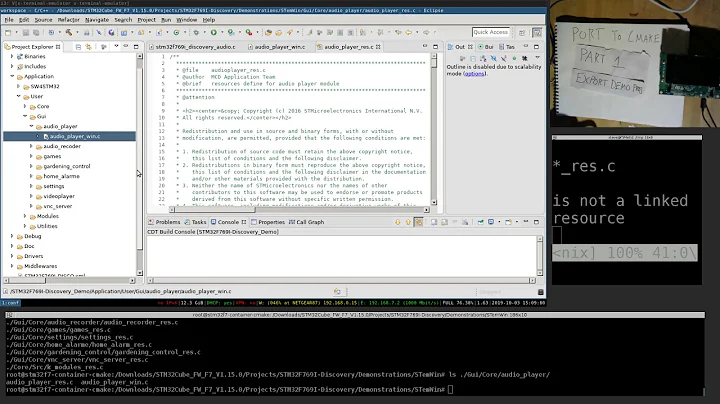Click the Open Console icon

(508, 222)
